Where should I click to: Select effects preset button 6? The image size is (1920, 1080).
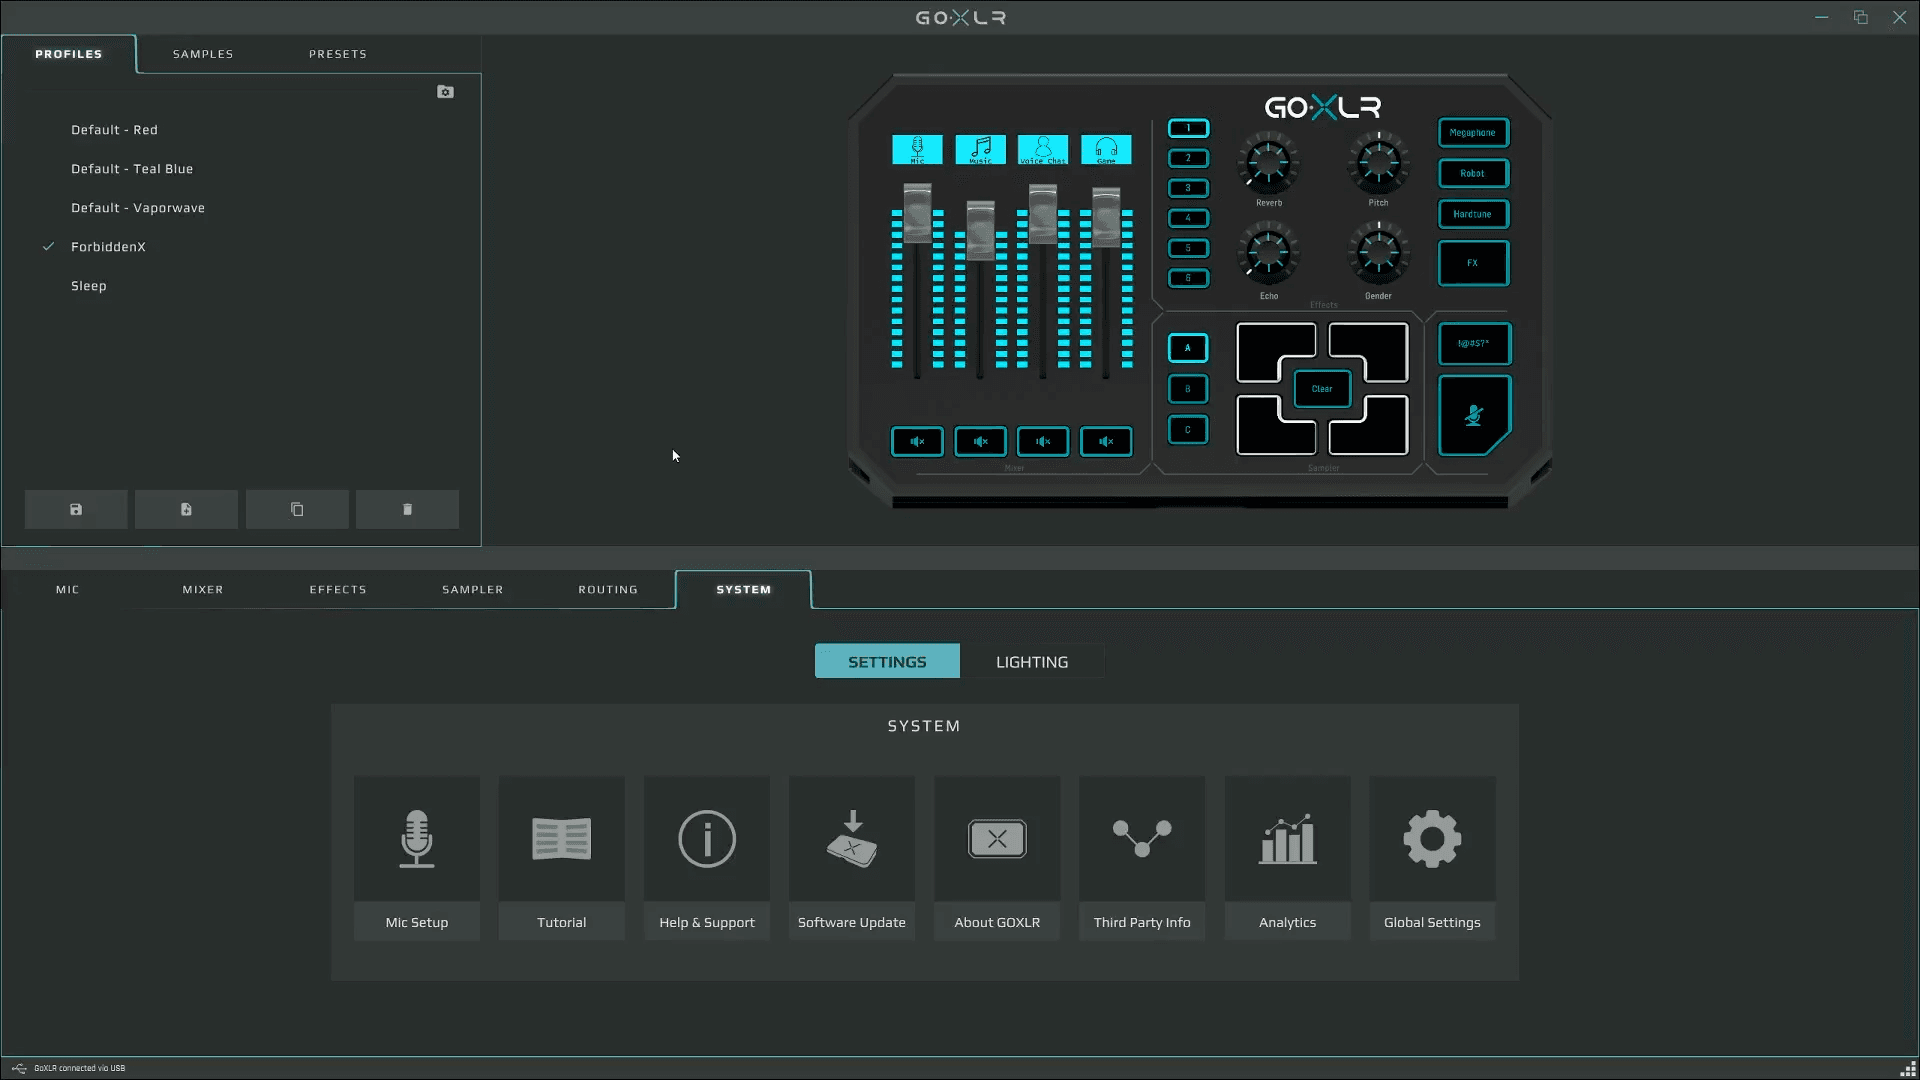pos(1188,278)
